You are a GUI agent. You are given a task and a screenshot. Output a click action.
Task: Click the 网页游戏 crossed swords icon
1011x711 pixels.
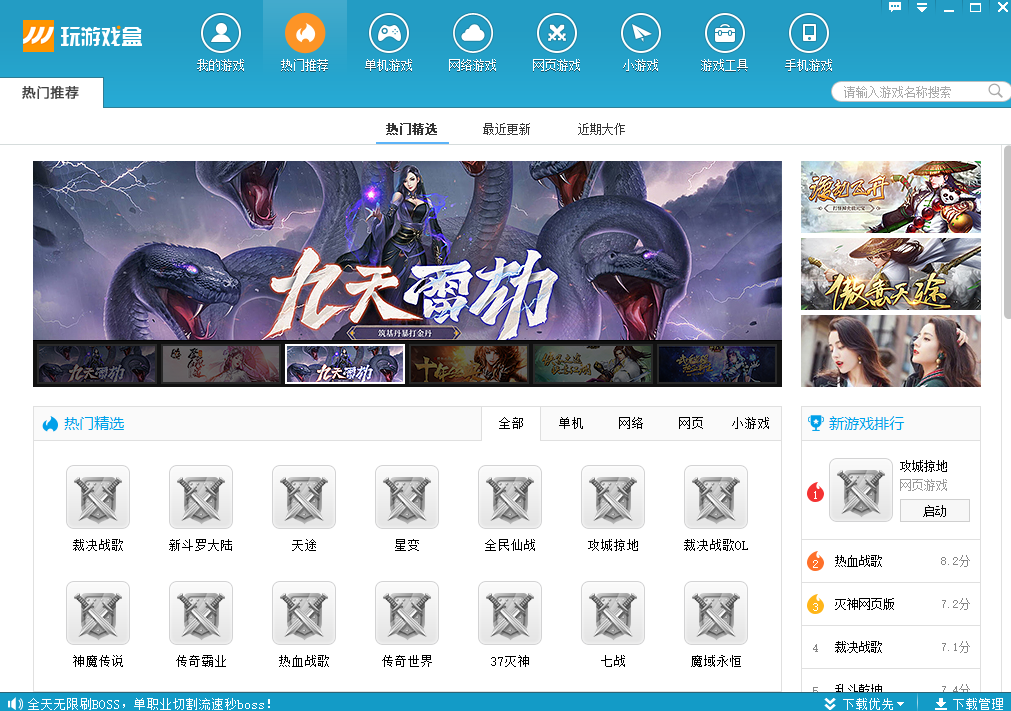coord(557,35)
